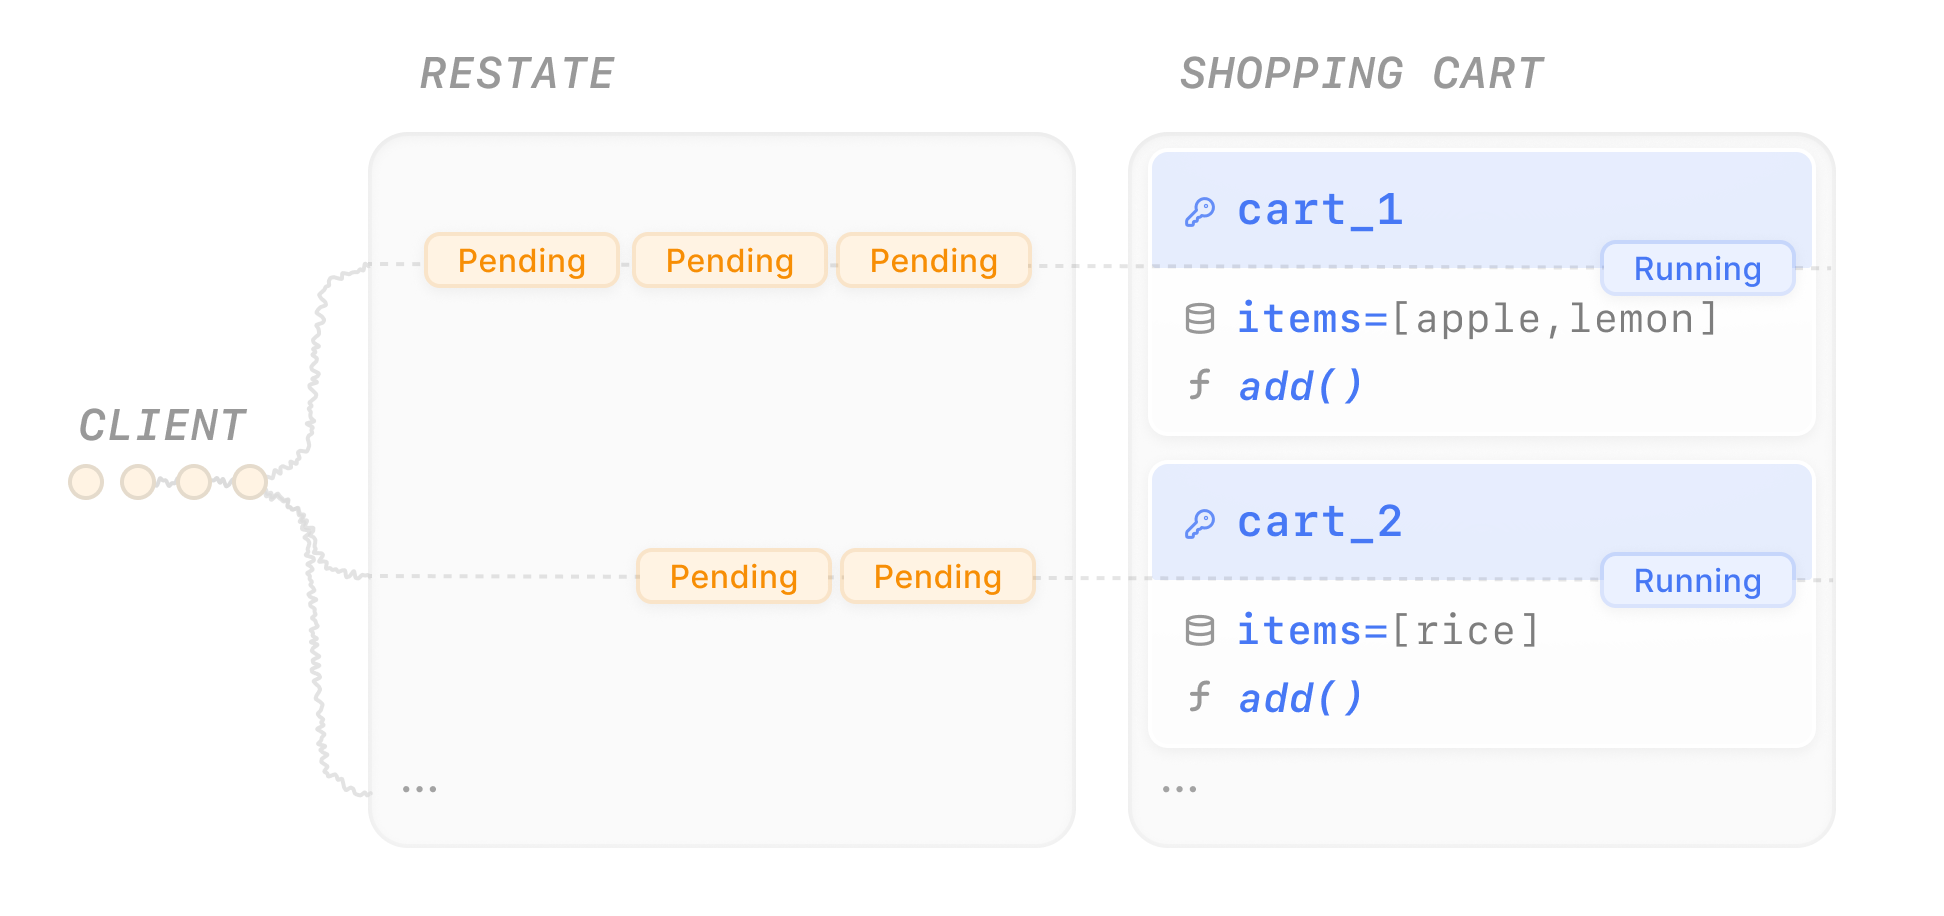Click the database icon next to items=[apple,lemon]

[1199, 319]
